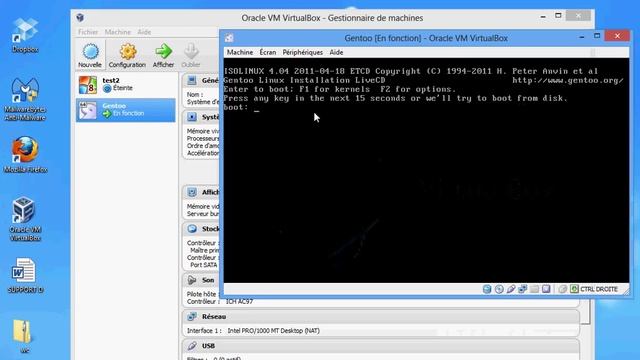Click the manager details pane vertical scrollbar
Screen dimensions: 640x360
click(x=585, y=311)
